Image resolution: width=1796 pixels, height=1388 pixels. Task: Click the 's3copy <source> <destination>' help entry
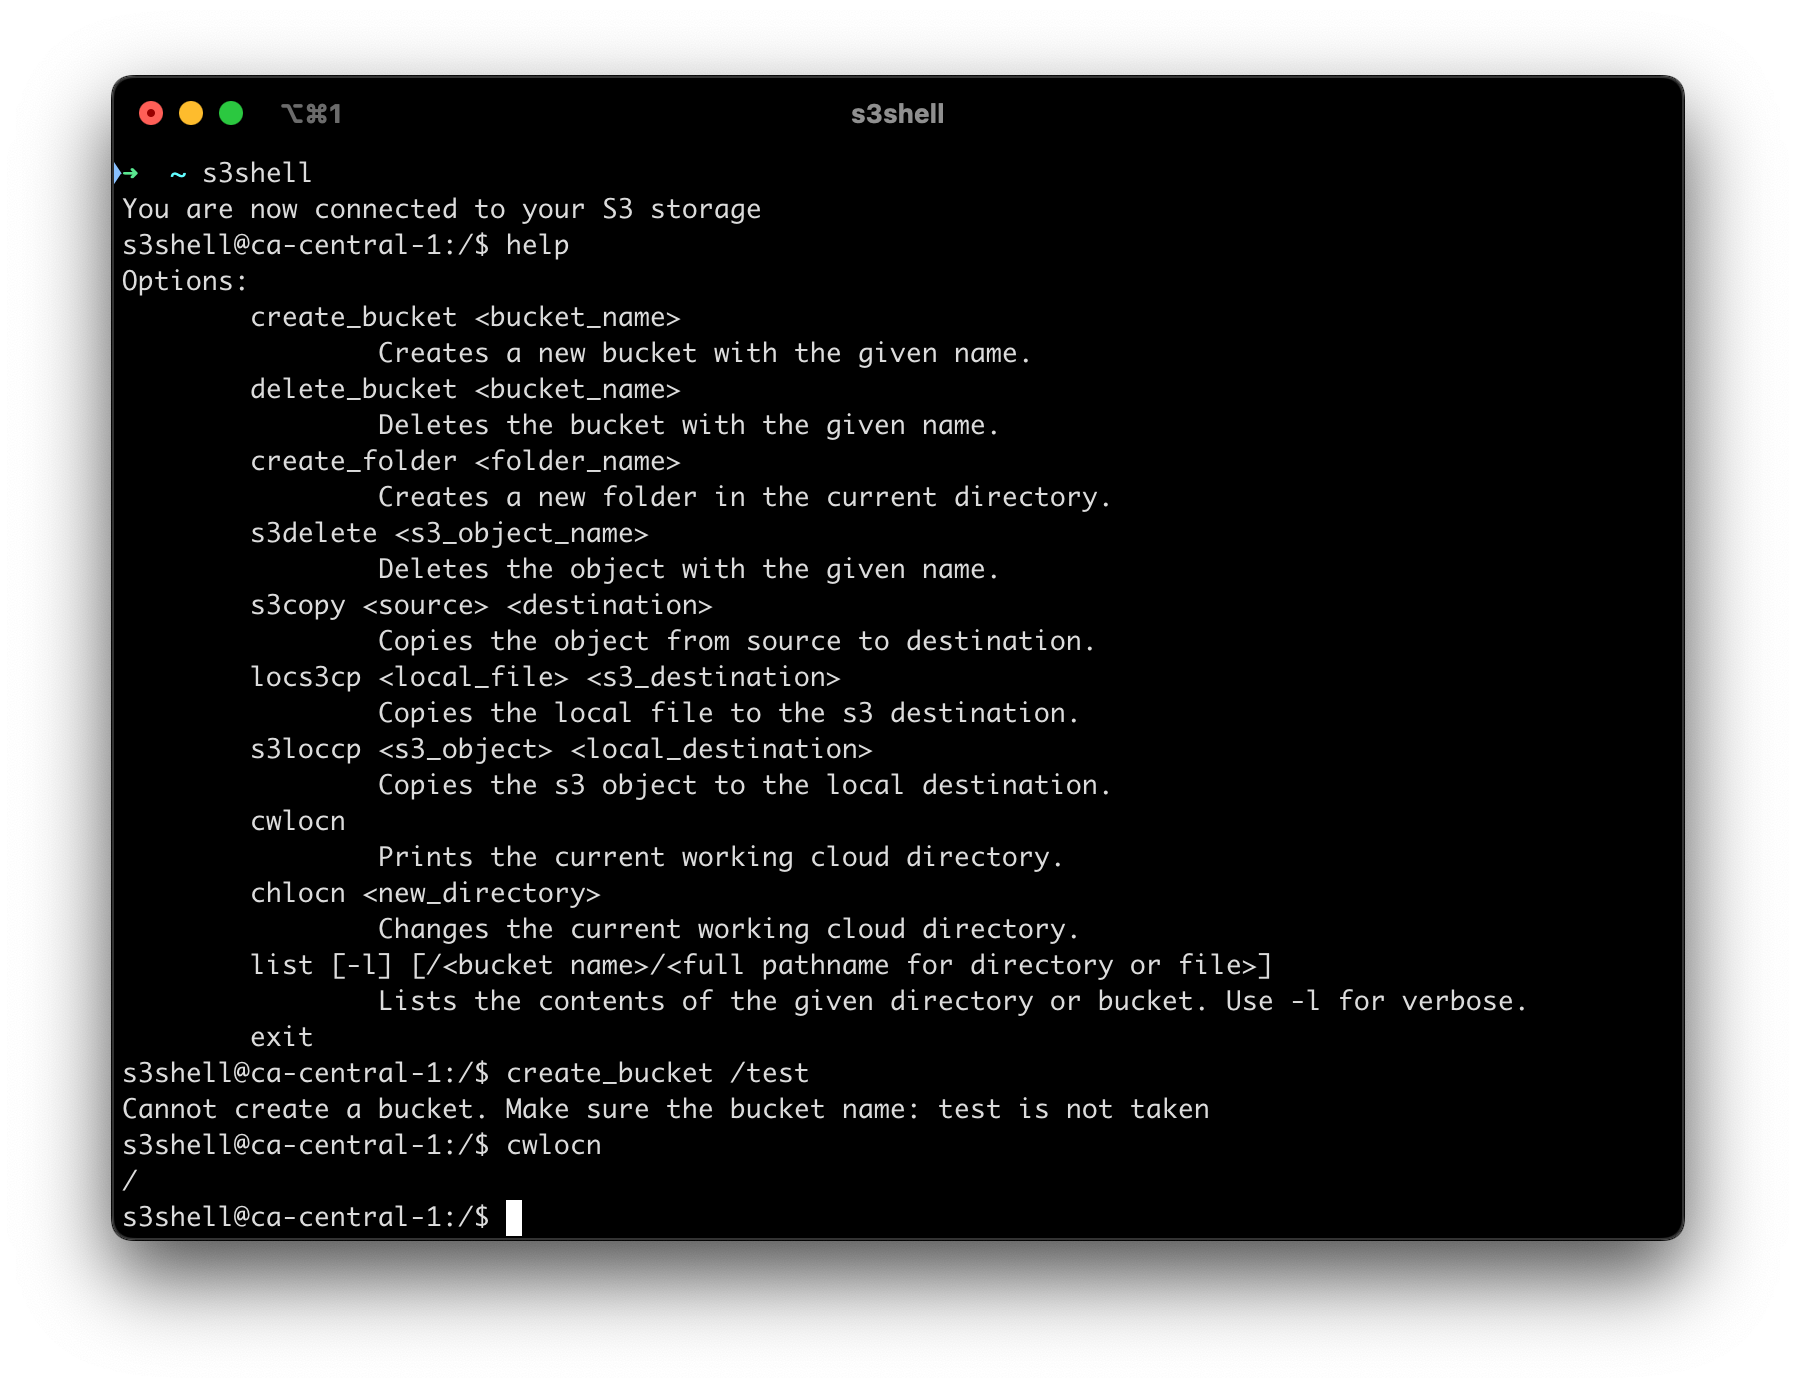pos(481,605)
